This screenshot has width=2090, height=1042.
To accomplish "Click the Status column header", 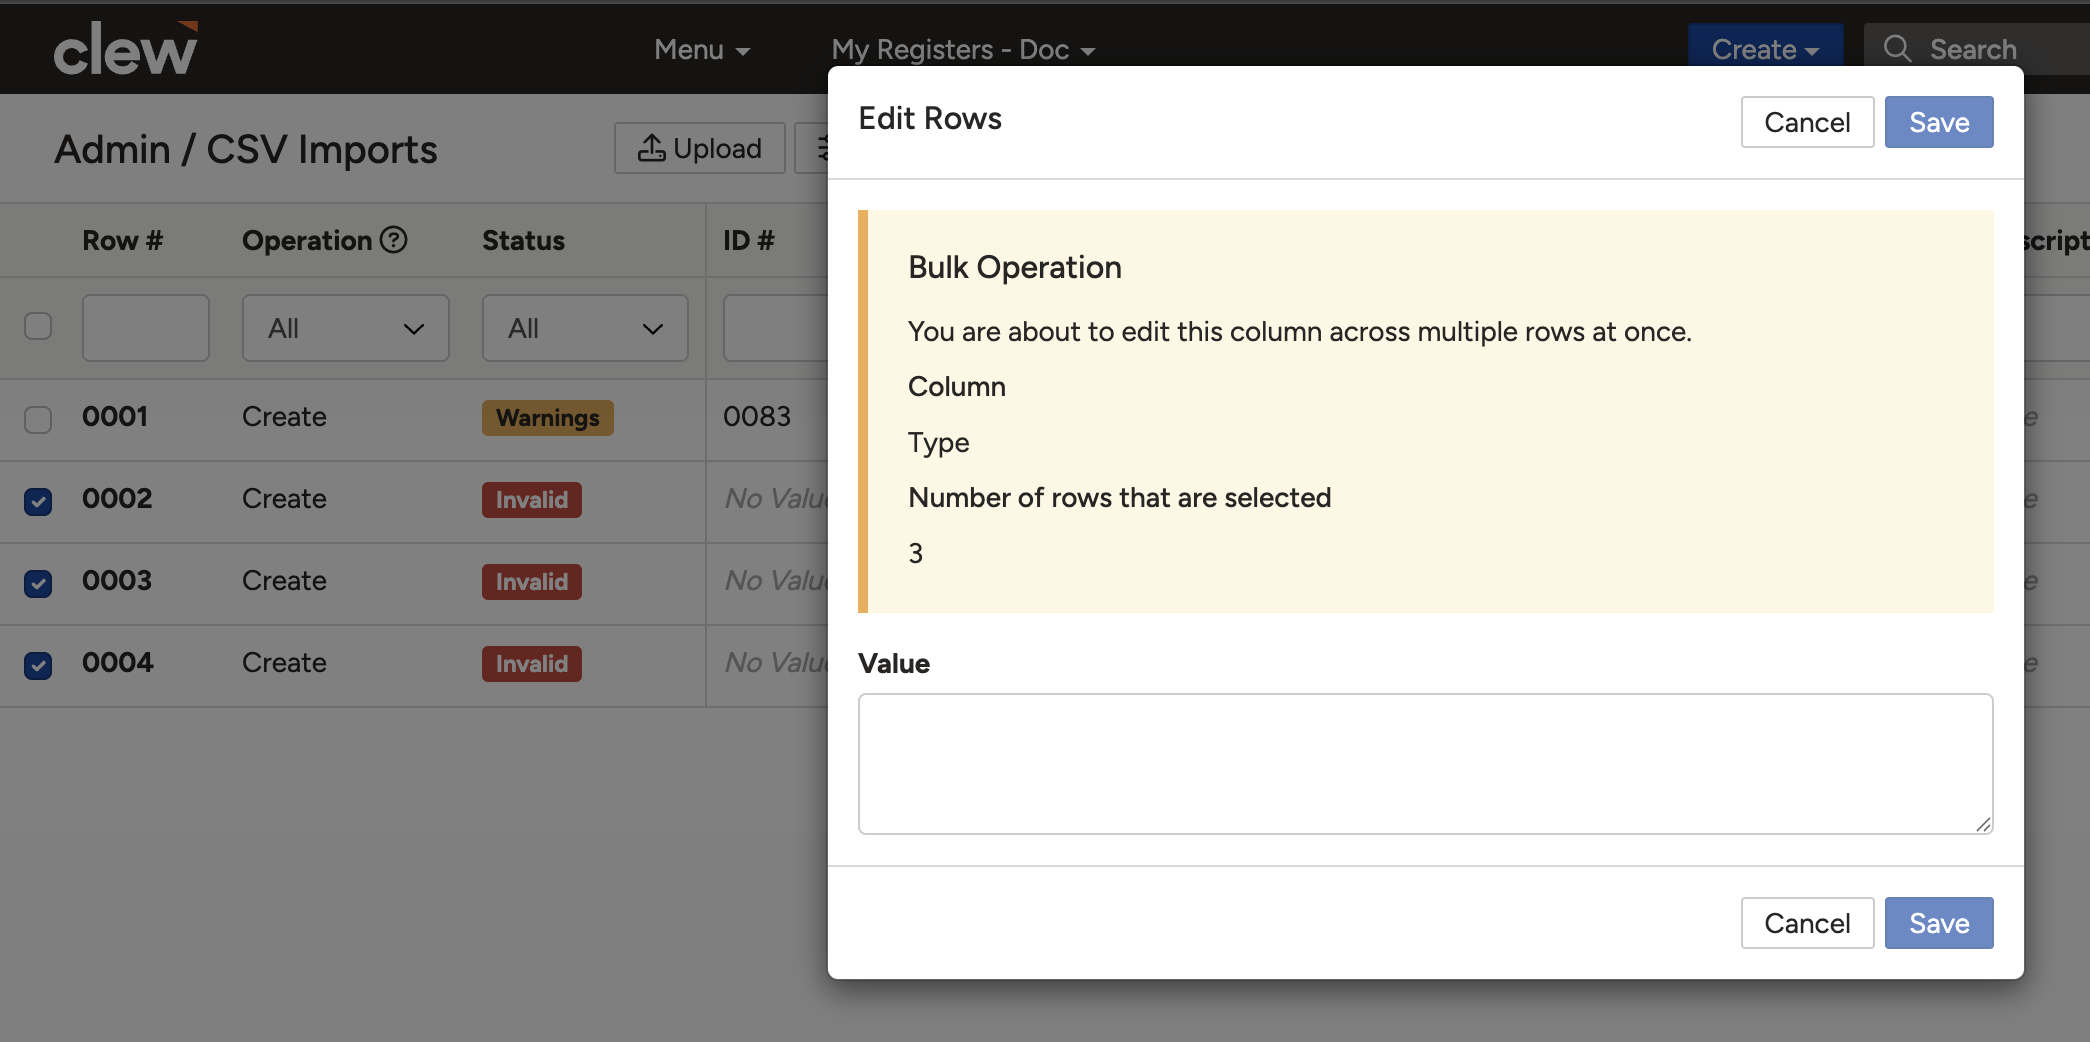I will click(523, 241).
